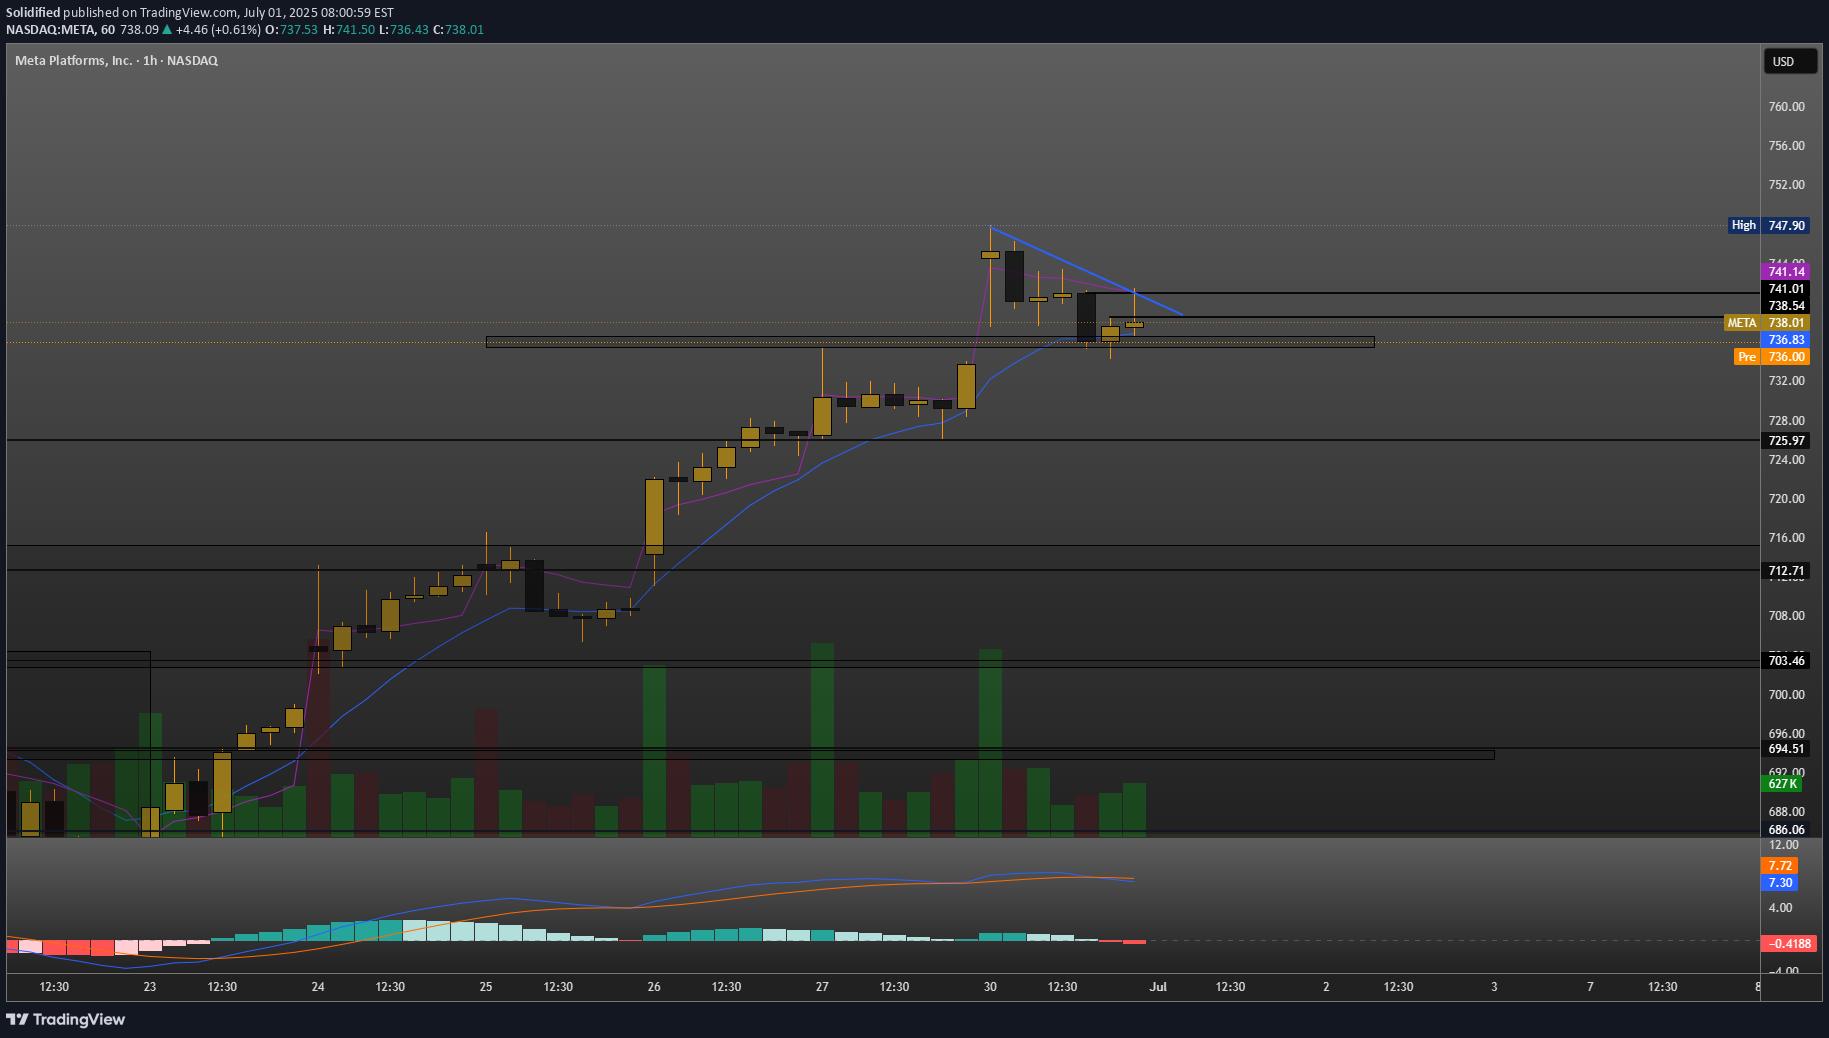Viewport: 1829px width, 1038px height.
Task: Click the Jul marker on time axis
Action: (x=1158, y=987)
